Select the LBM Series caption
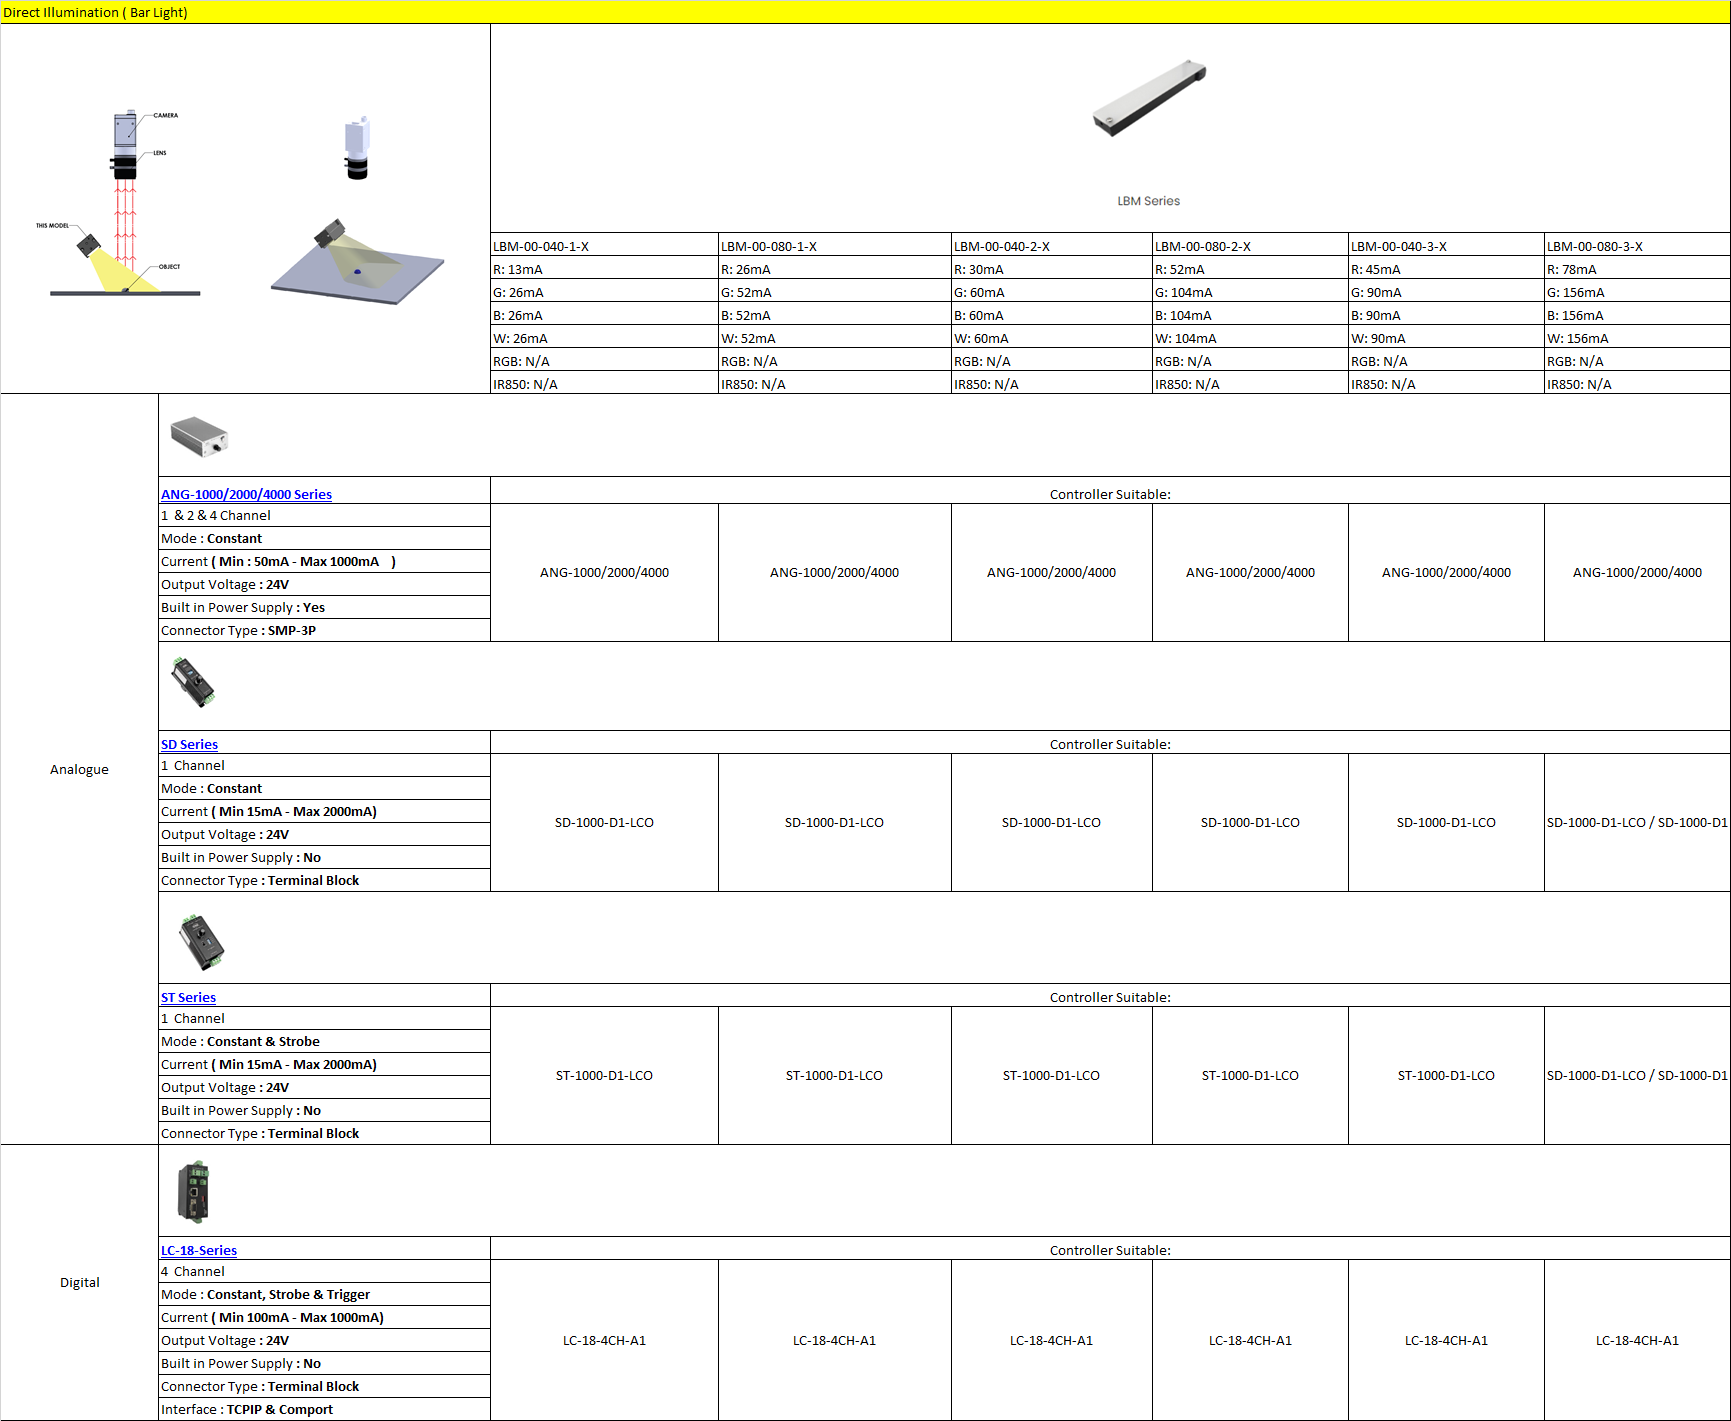 pyautogui.click(x=1148, y=201)
